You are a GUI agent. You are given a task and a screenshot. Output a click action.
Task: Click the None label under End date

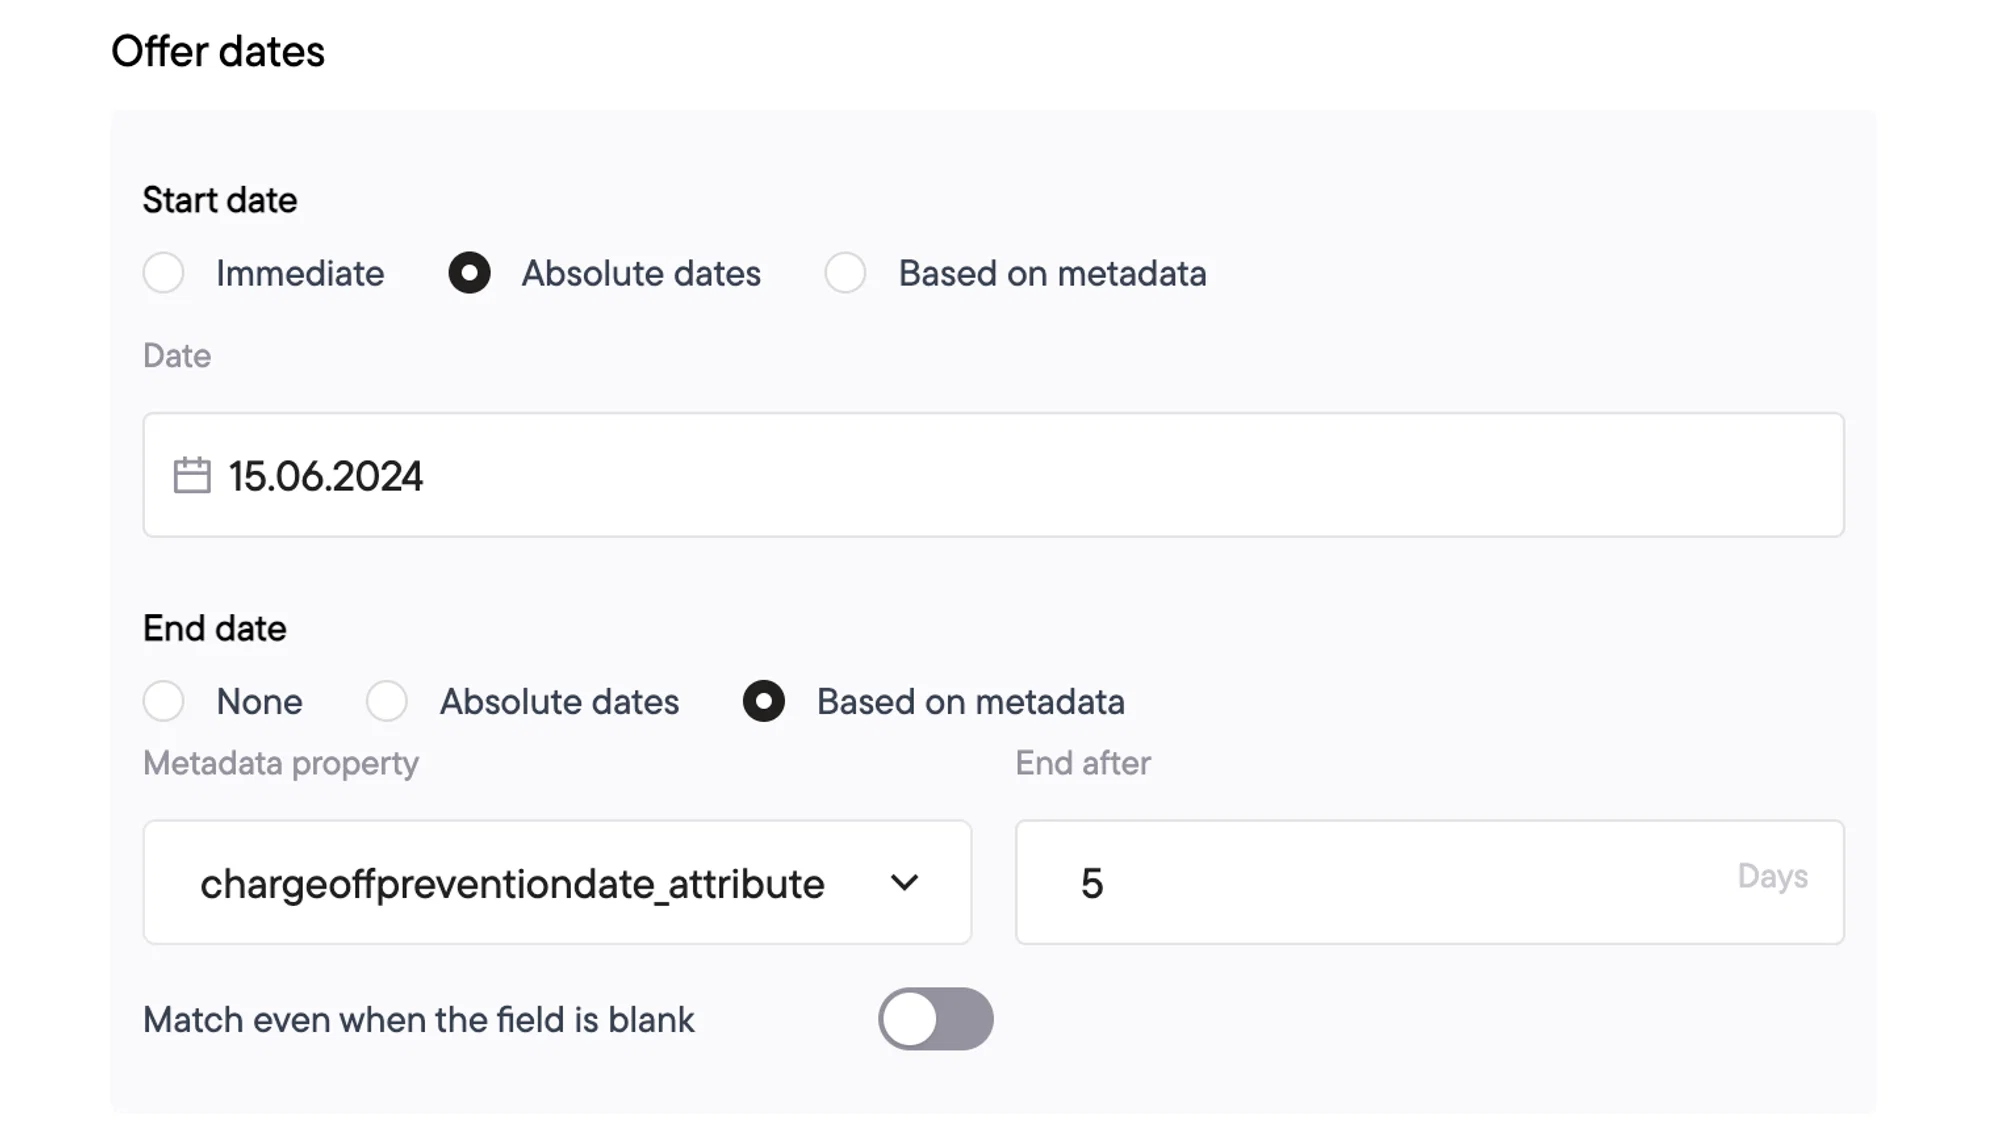point(259,702)
